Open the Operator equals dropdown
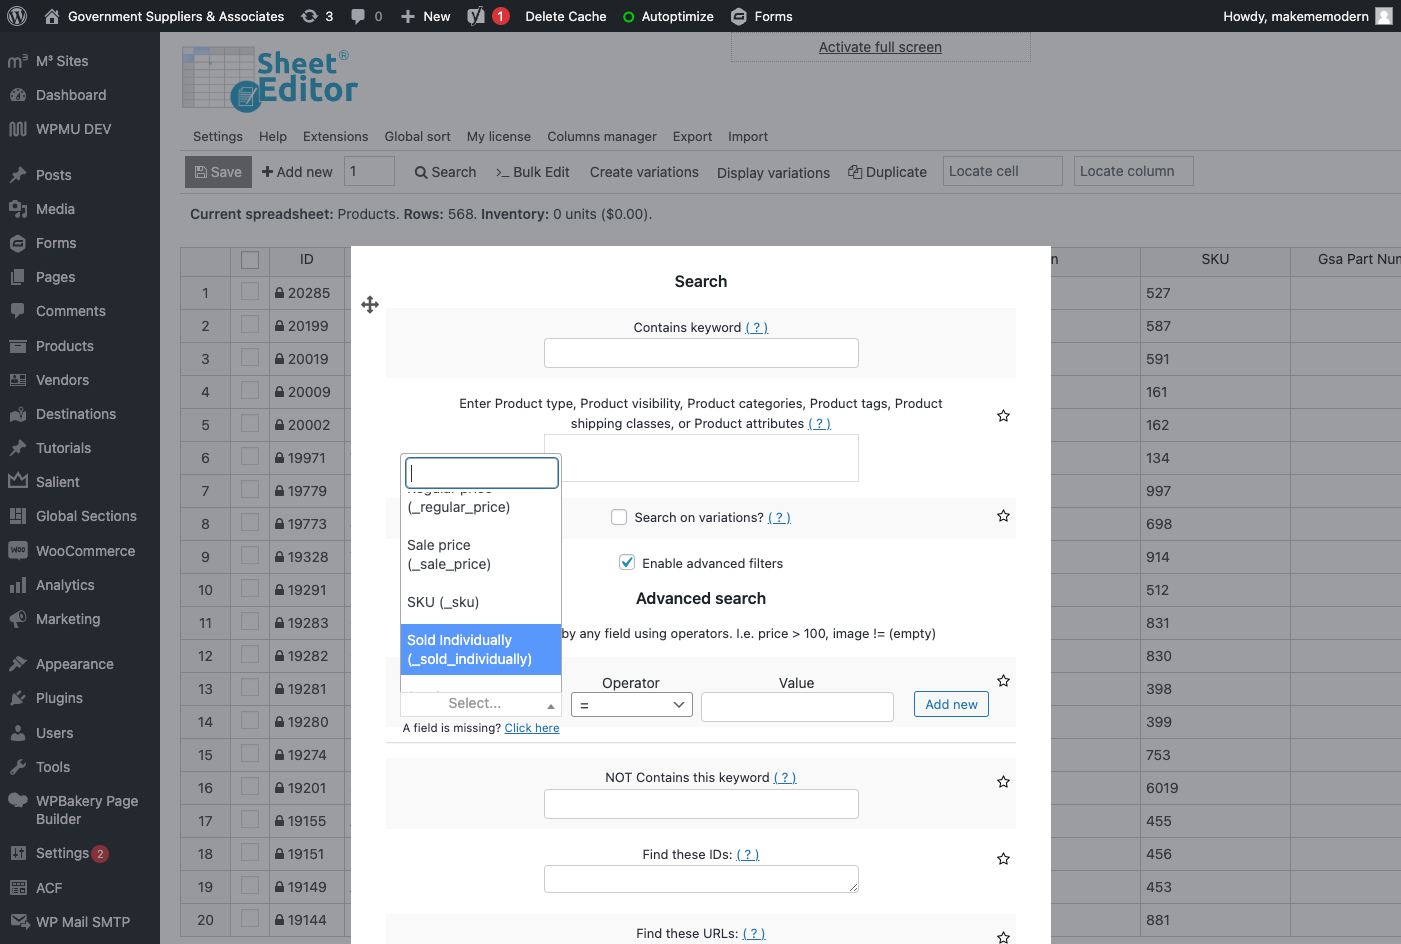 pos(632,705)
